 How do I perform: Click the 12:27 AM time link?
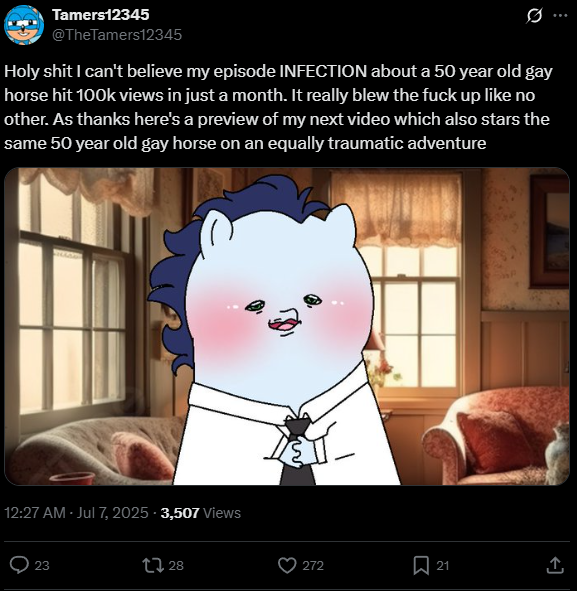35,513
